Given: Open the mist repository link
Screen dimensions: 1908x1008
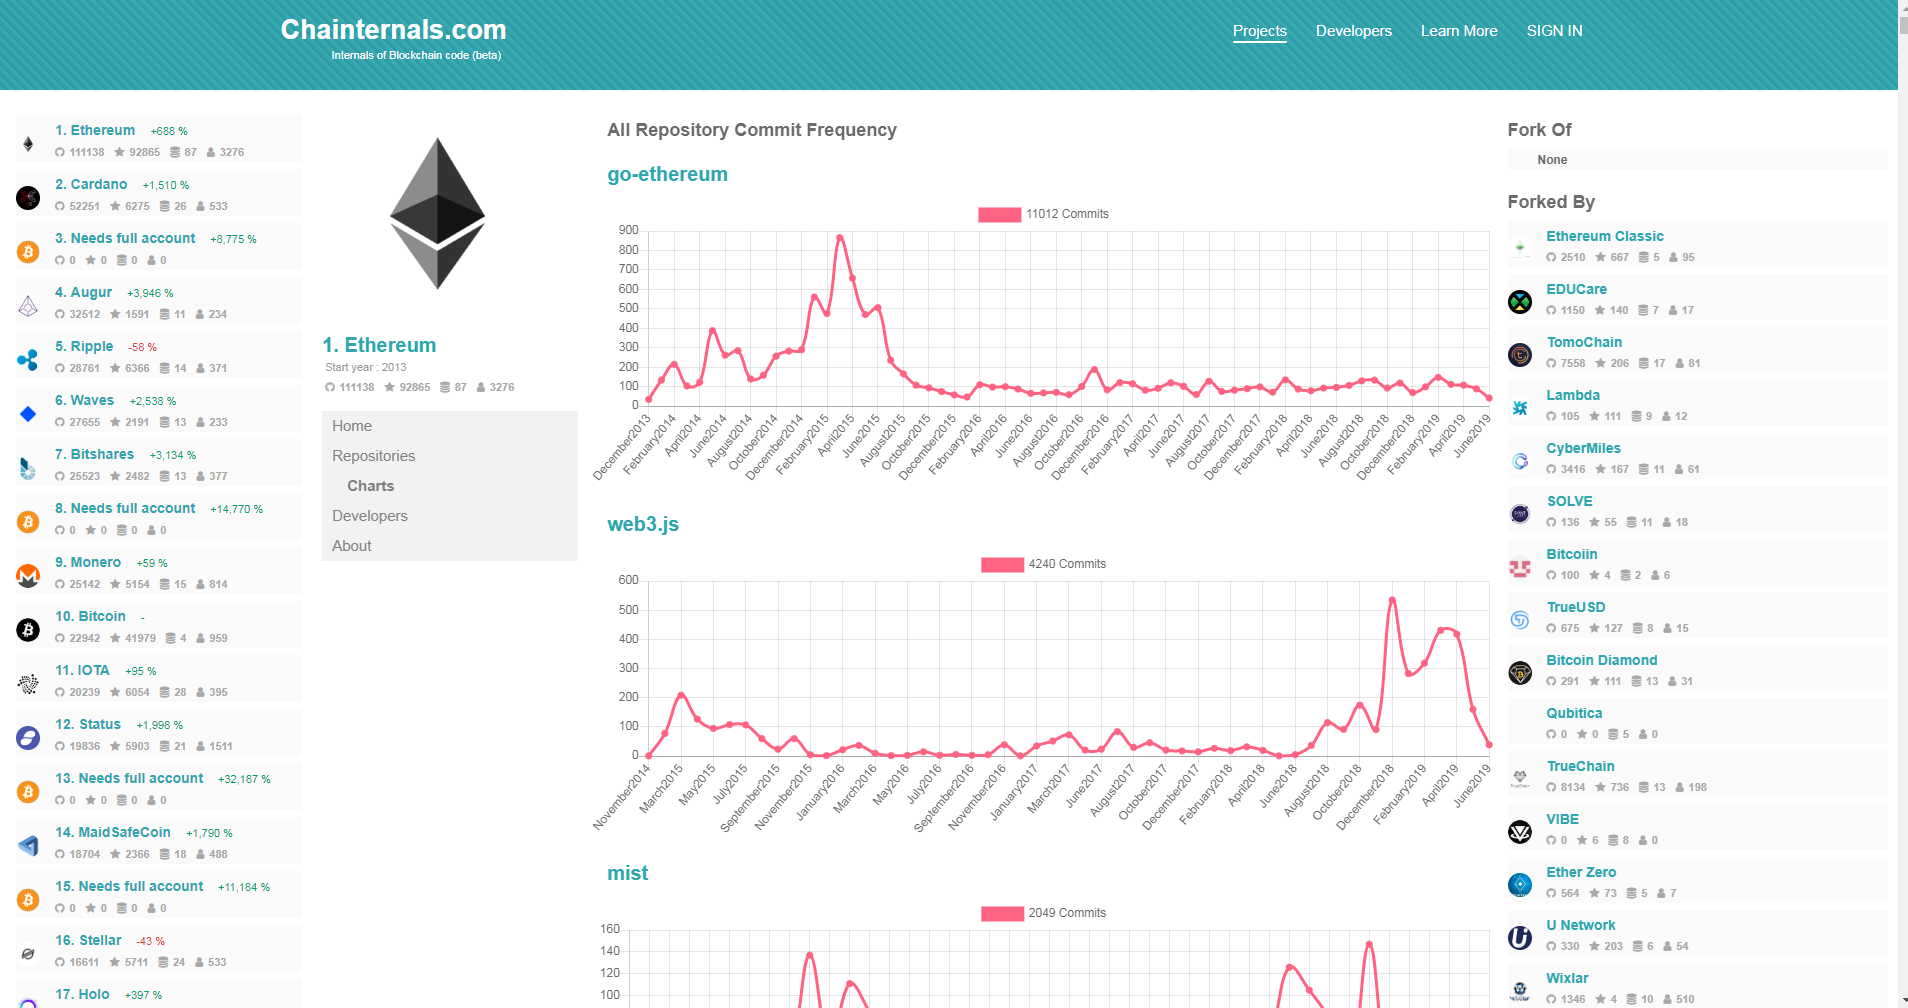Looking at the screenshot, I should tap(627, 873).
